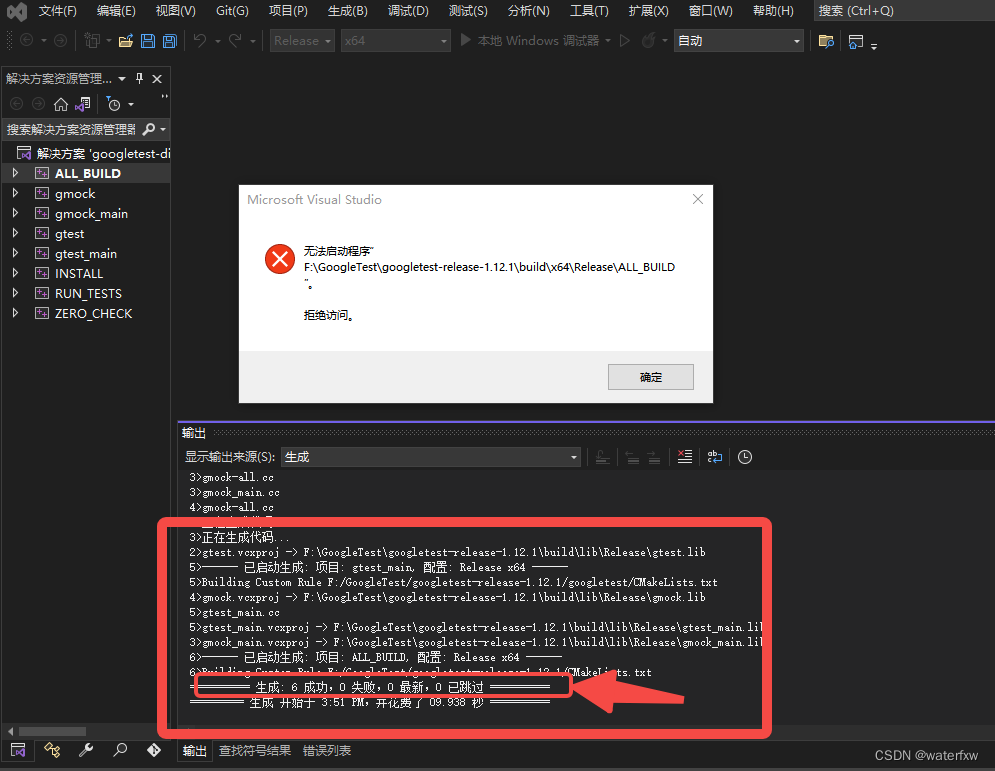Open the 窗口(W) menu
The height and width of the screenshot is (771, 995).
coord(710,11)
